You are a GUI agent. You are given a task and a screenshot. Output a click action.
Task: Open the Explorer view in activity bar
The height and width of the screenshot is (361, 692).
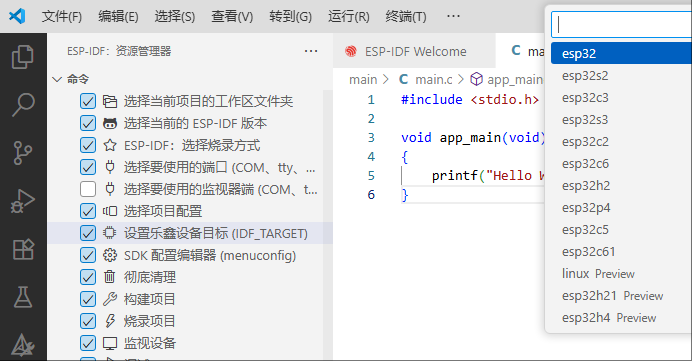23,57
